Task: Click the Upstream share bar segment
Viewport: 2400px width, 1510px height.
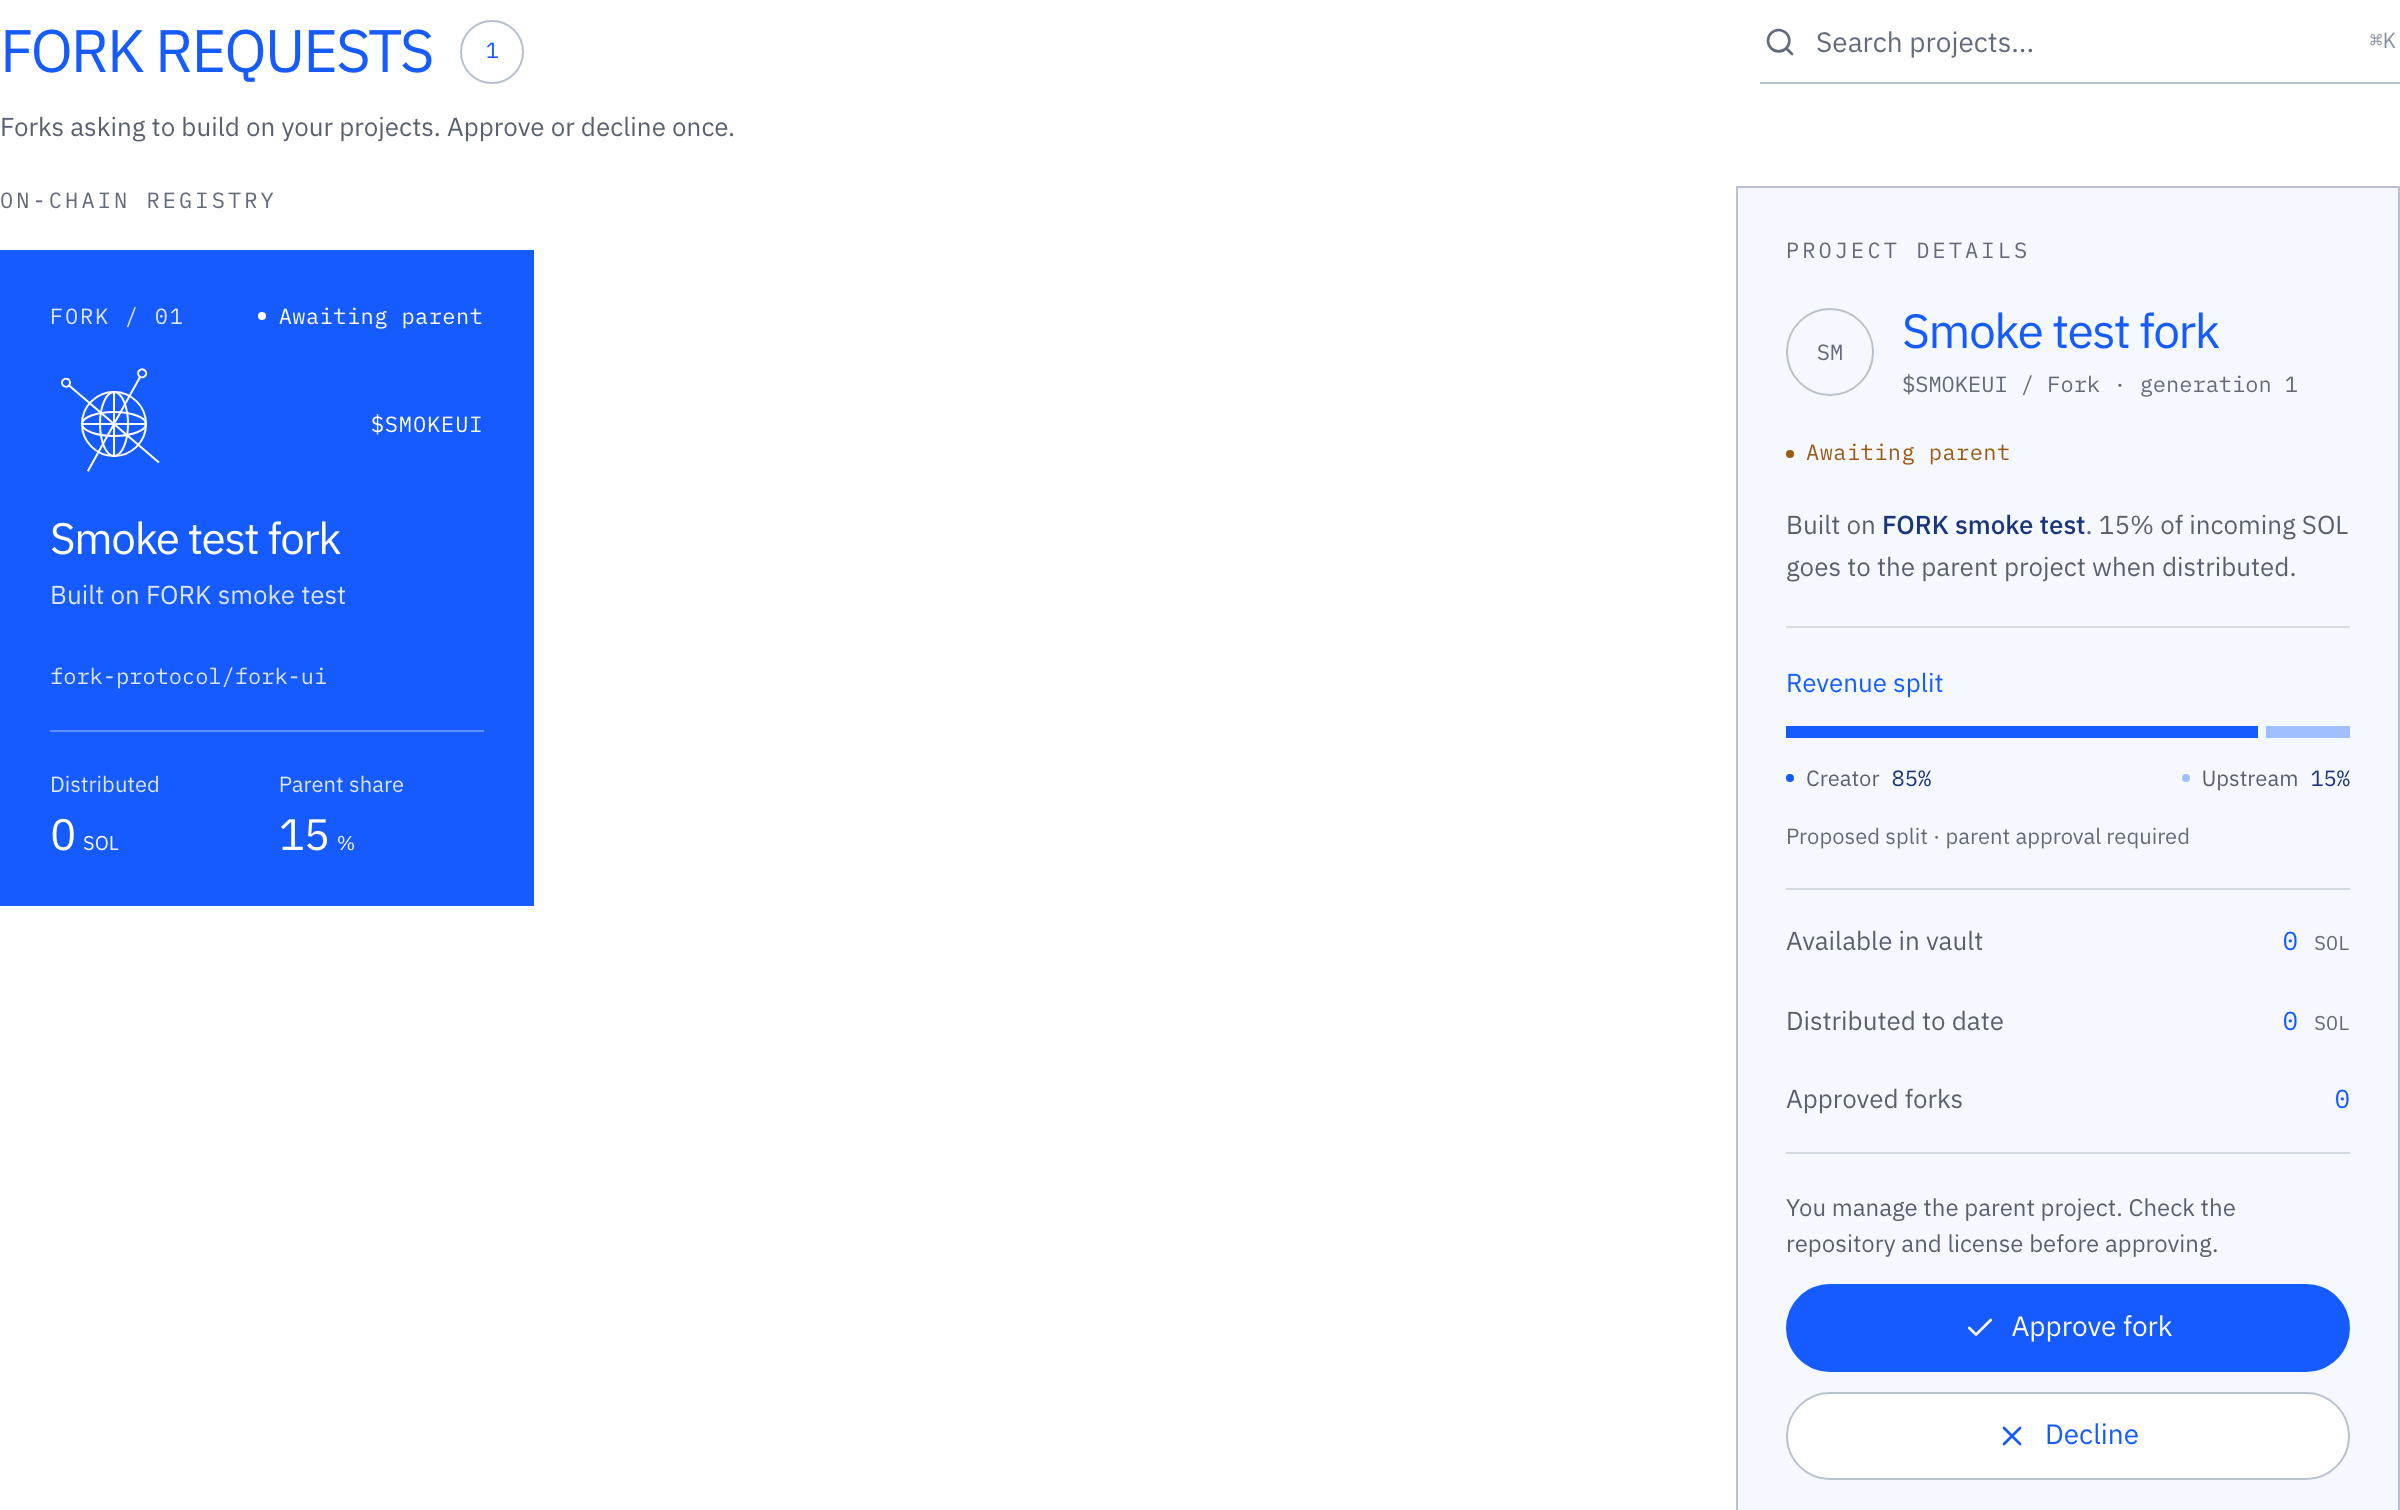Action: point(2307,732)
